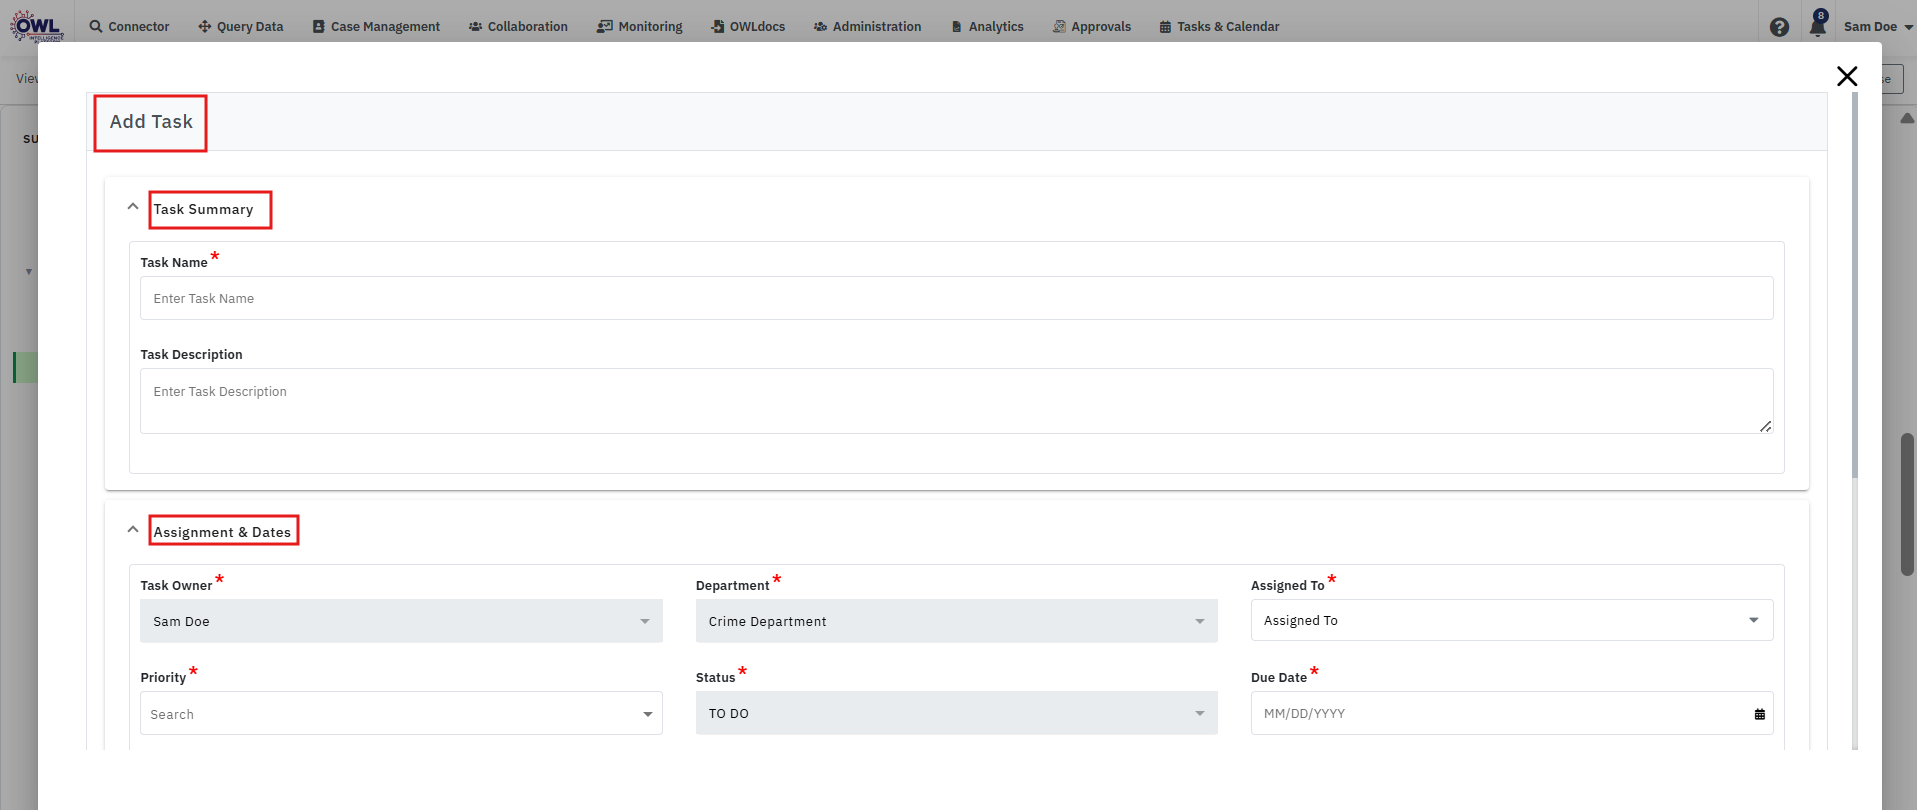Open the Collaboration menu
Viewport: 1917px width, 810px height.
pyautogui.click(x=518, y=26)
